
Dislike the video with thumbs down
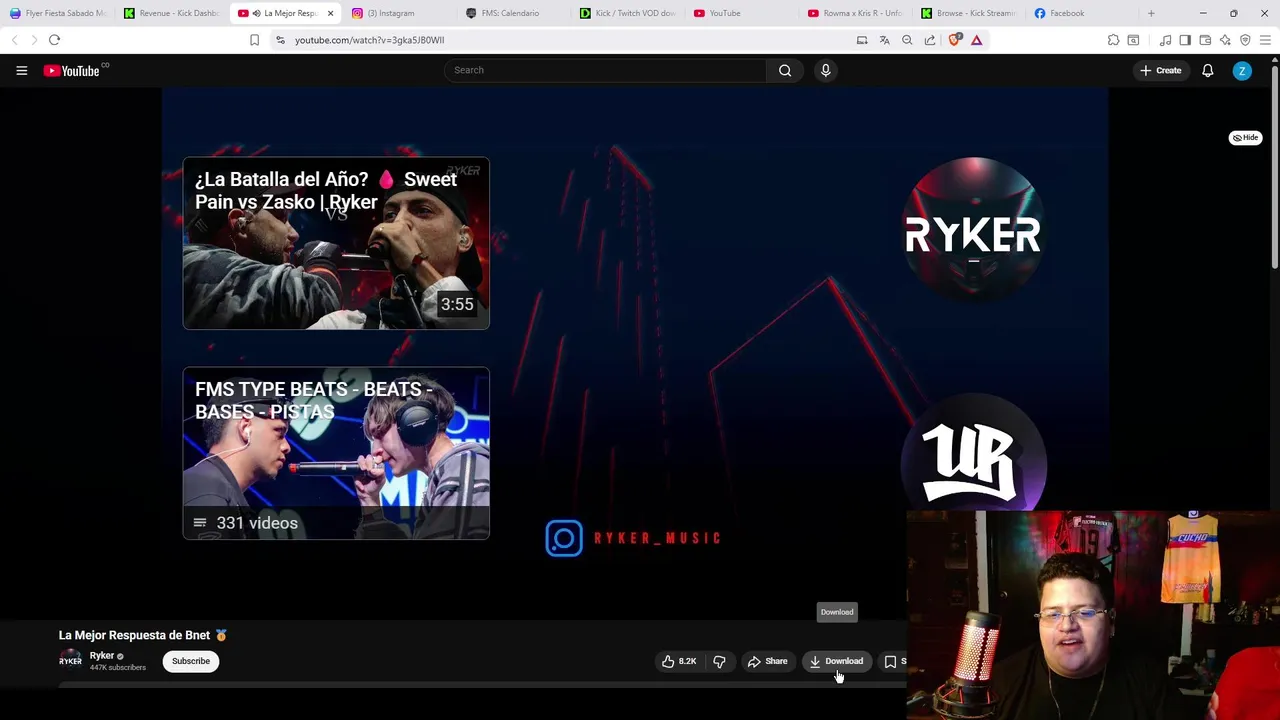tap(719, 661)
